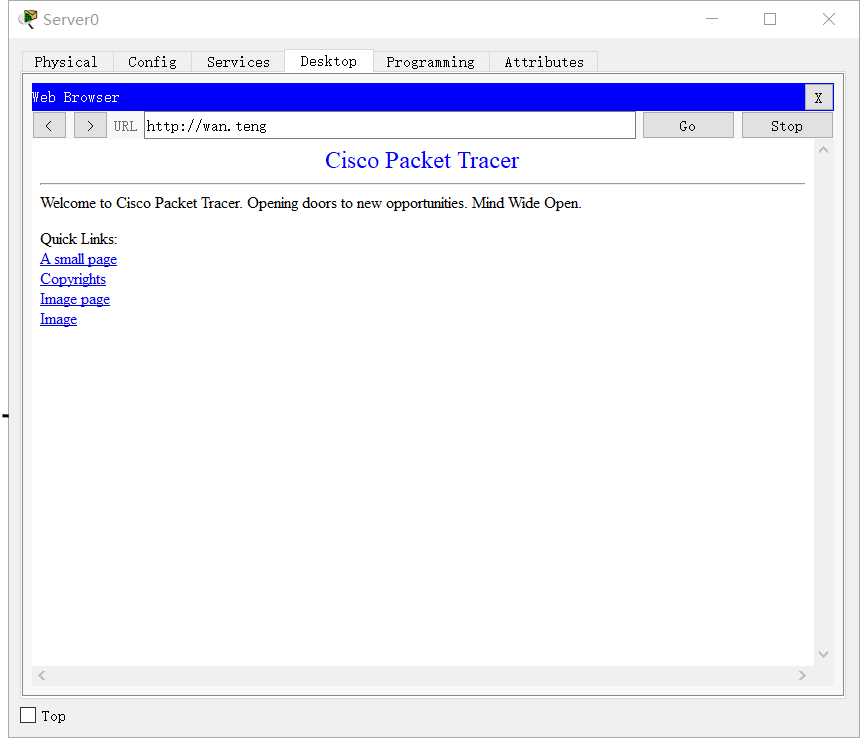Click the vertical scrollbar down arrow
Screen dimensions: 868x746
(823, 654)
